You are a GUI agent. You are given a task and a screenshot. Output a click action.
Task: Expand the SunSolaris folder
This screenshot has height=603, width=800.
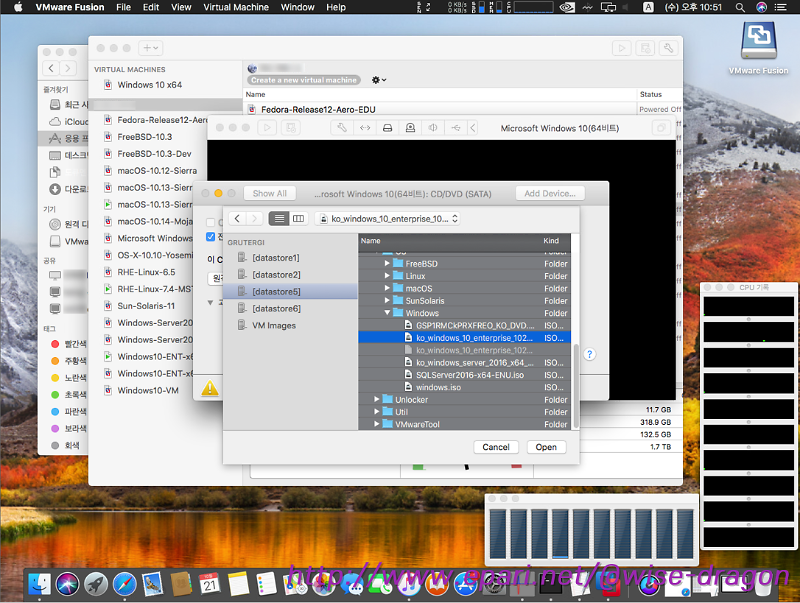pos(387,300)
